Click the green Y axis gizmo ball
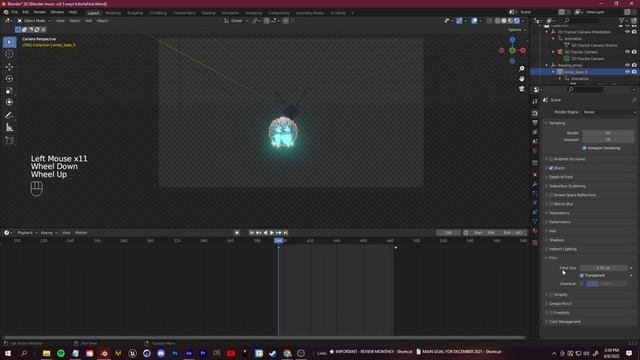Viewport: 640px width, 360px height. [x=512, y=51]
